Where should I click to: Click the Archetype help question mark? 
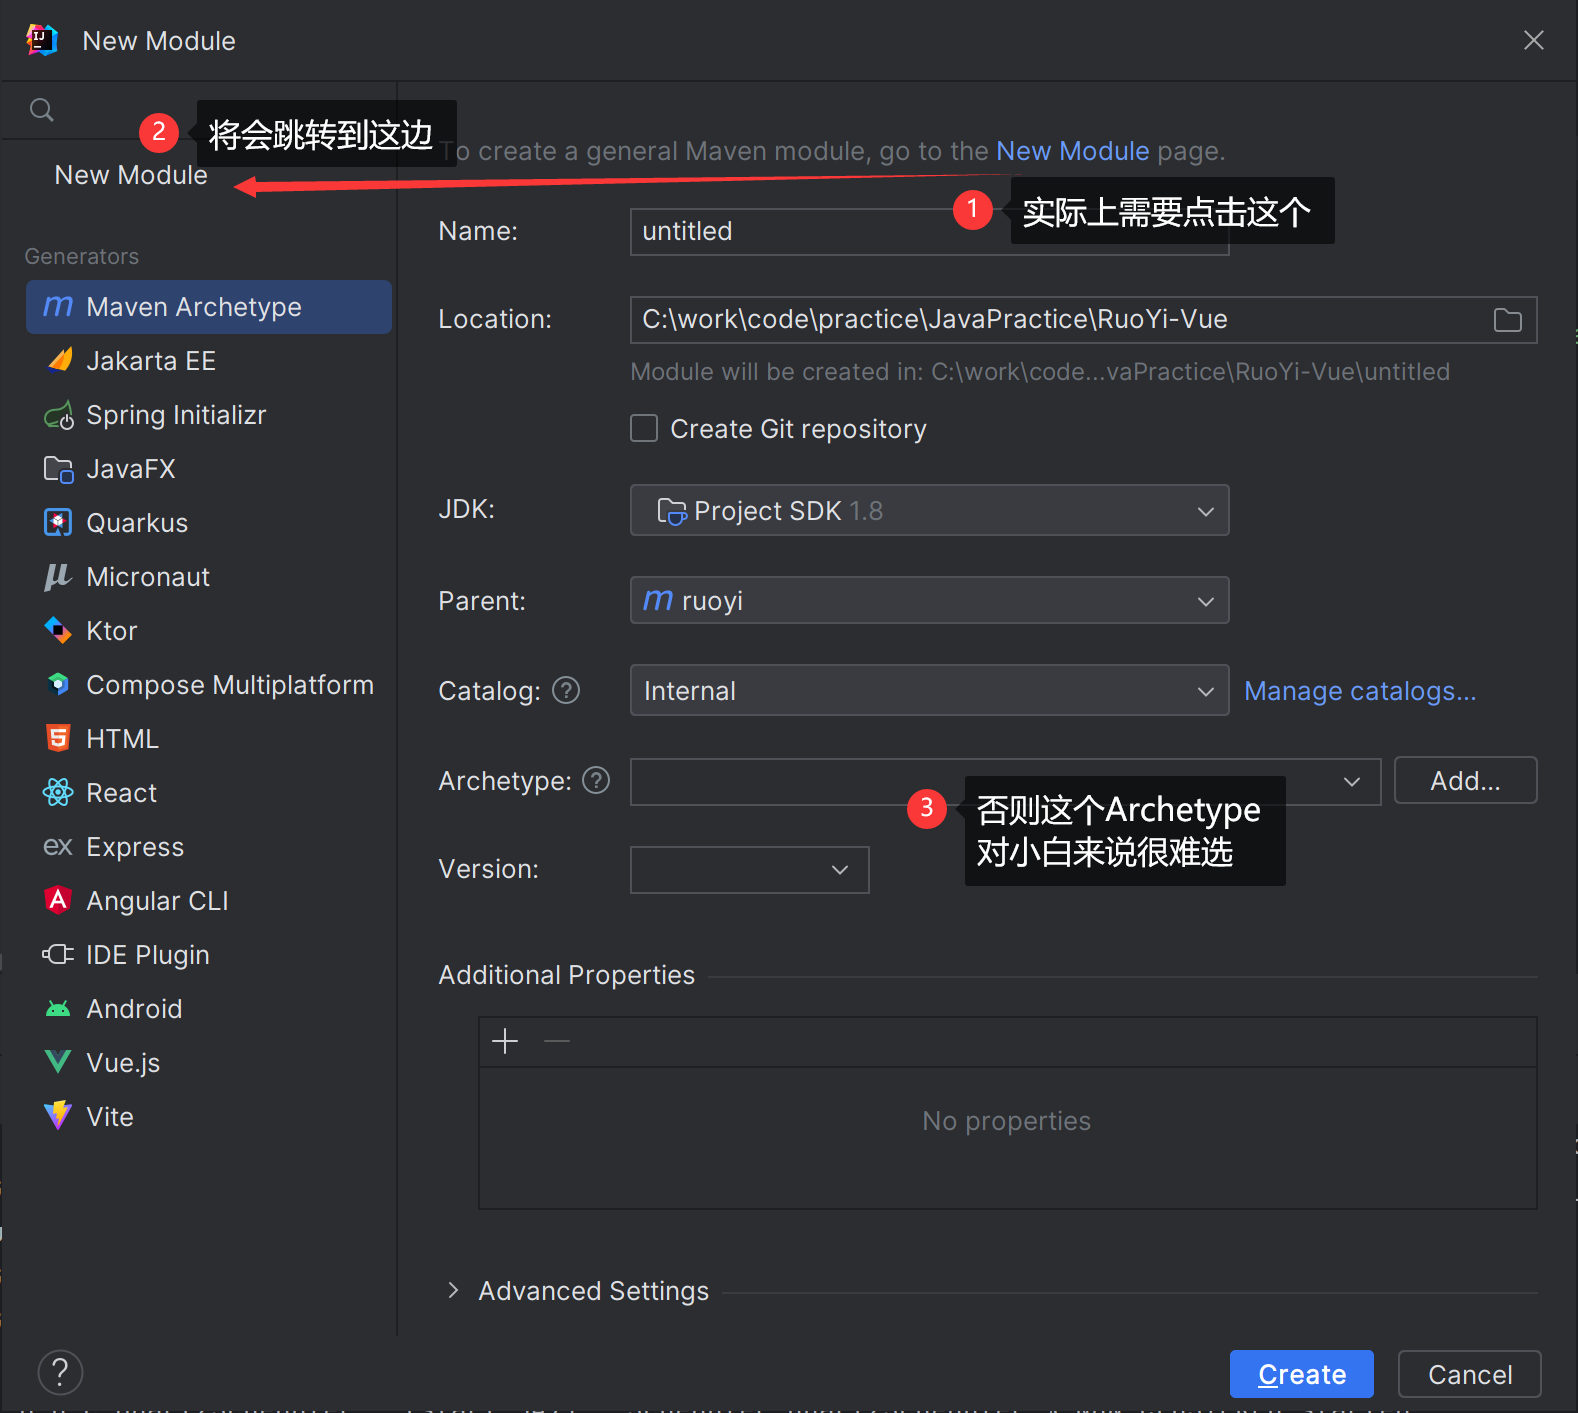(596, 780)
